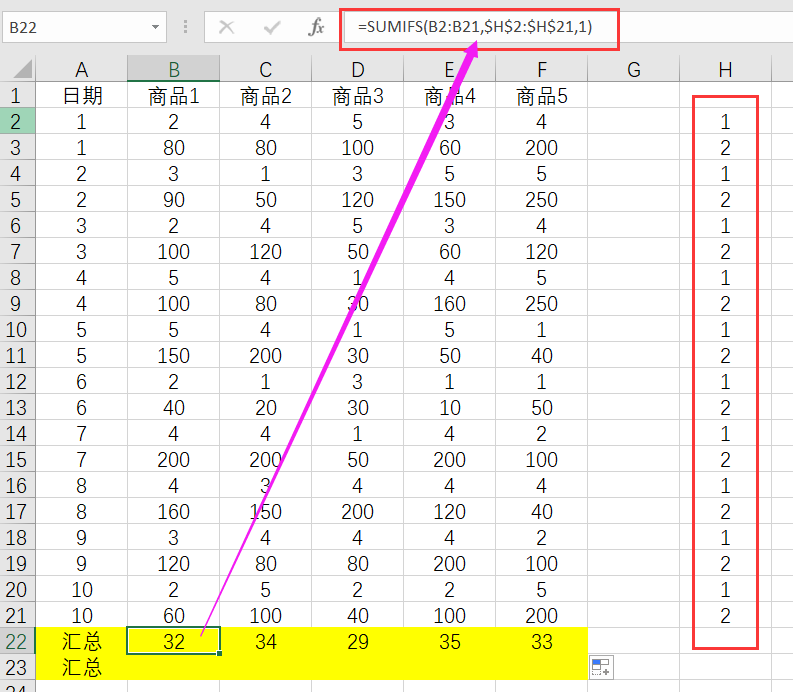Select column A header
This screenshot has width=793, height=692.
coord(81,69)
